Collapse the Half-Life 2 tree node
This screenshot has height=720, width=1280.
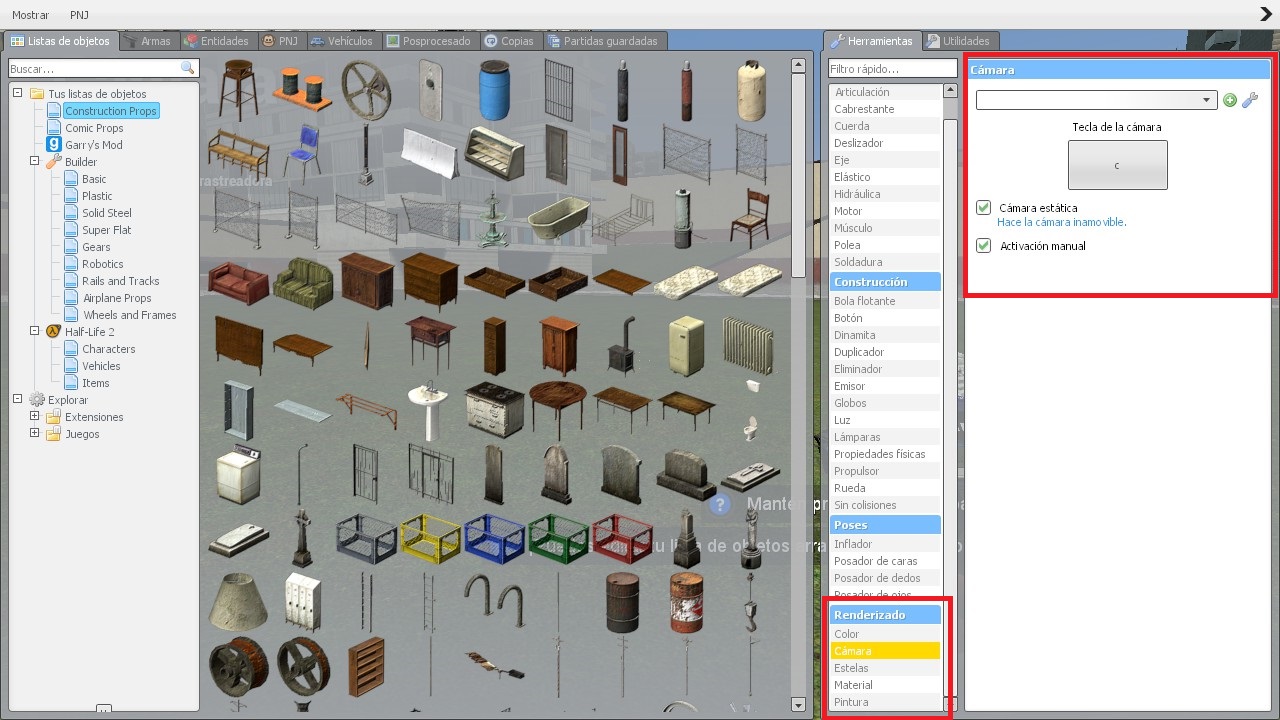click(35, 331)
